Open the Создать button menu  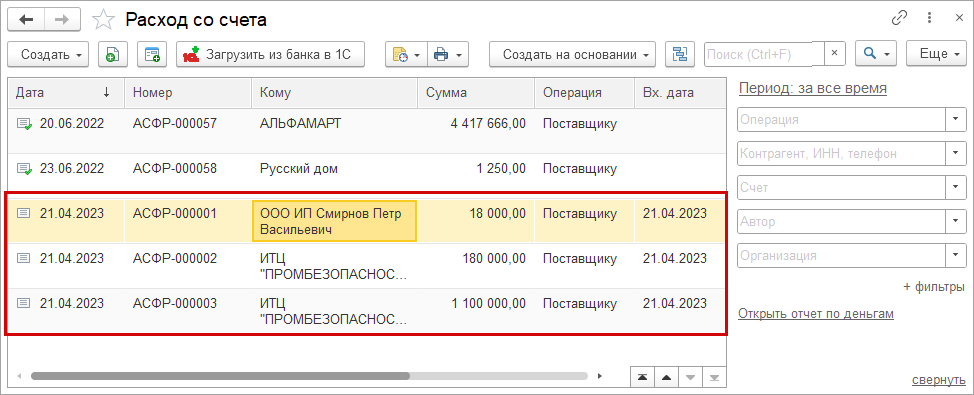(48, 55)
